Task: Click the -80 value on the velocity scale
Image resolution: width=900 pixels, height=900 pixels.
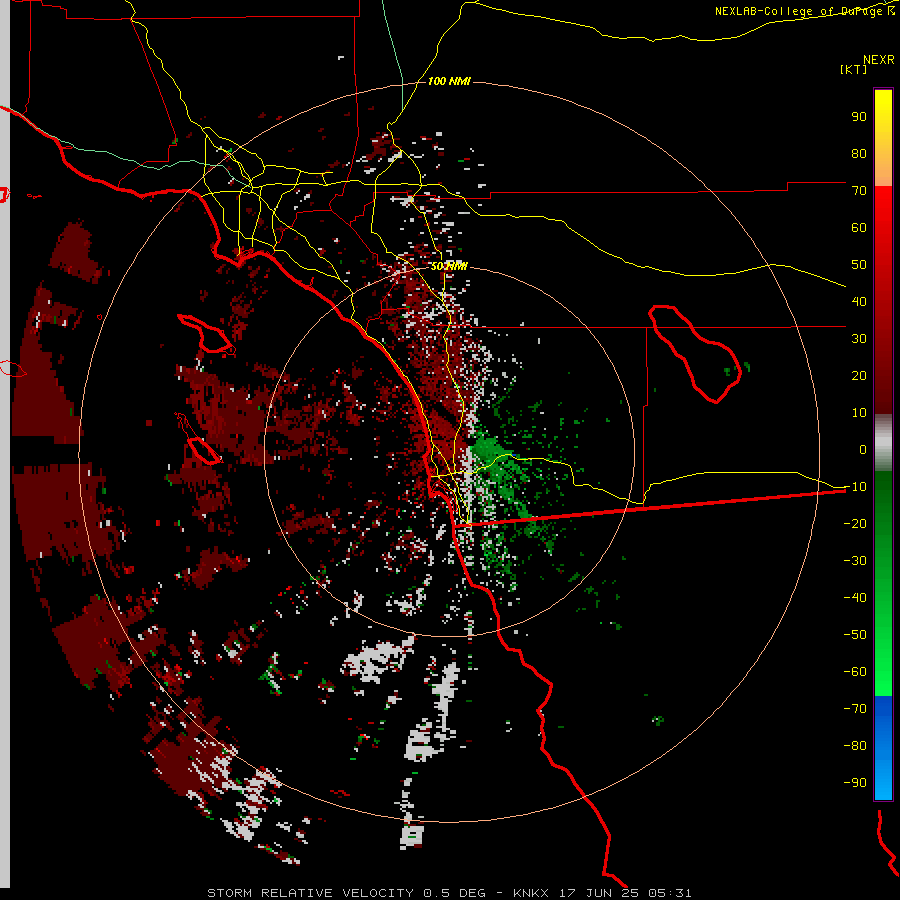Action: click(x=855, y=746)
